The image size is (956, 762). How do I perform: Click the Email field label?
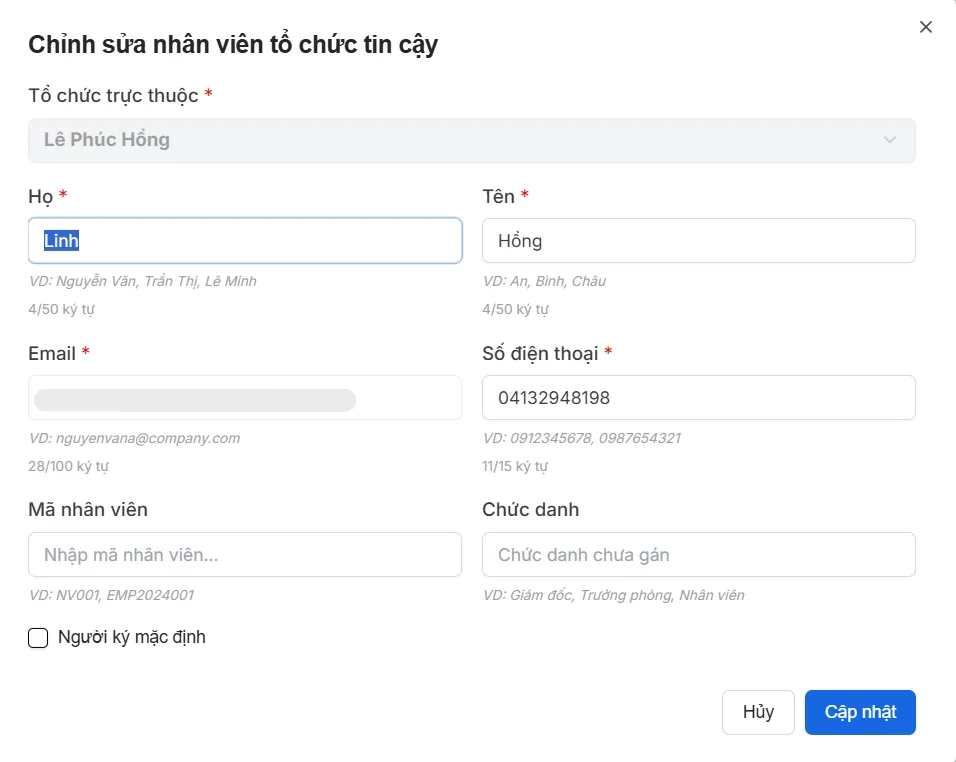click(52, 353)
